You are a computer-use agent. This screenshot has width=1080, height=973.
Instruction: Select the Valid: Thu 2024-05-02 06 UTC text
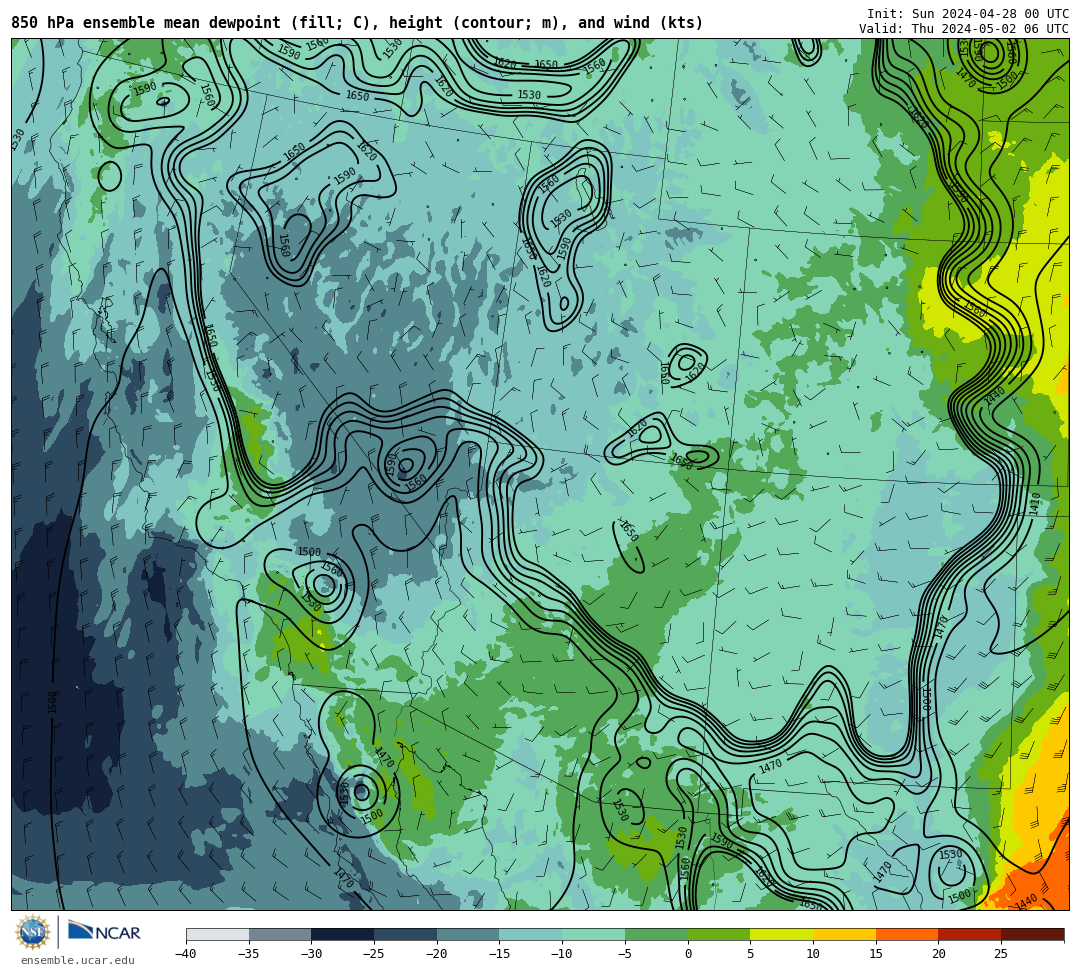pyautogui.click(x=964, y=29)
